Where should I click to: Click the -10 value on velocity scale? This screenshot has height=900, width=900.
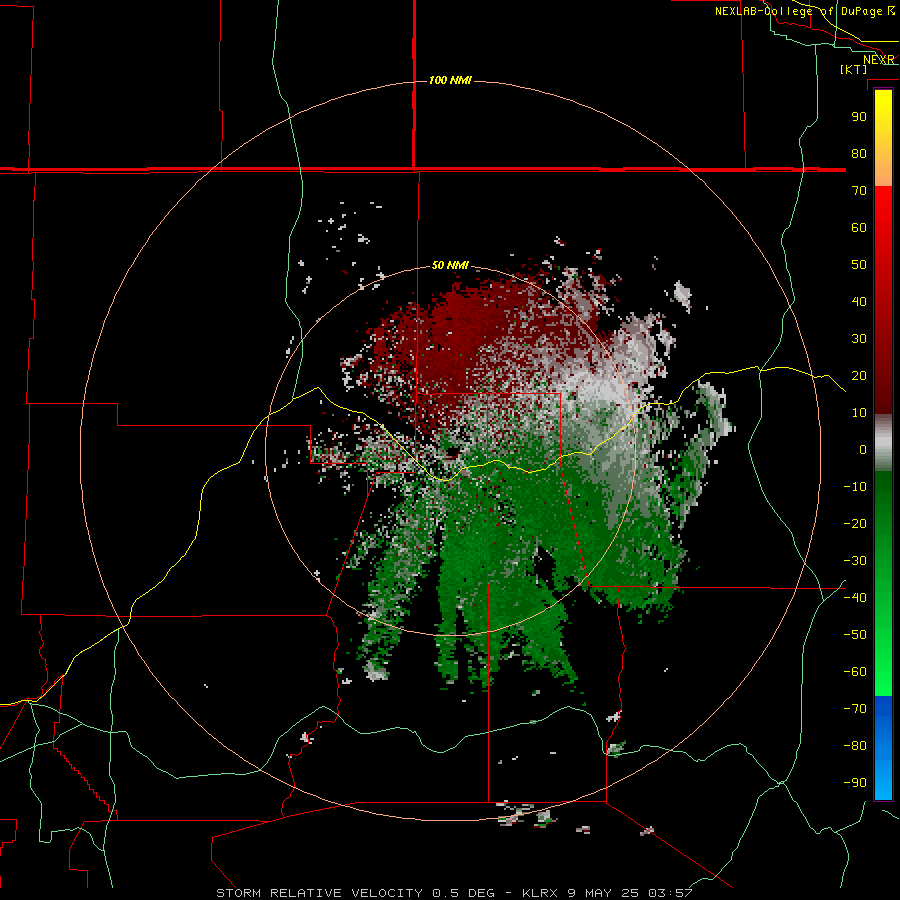[x=855, y=487]
